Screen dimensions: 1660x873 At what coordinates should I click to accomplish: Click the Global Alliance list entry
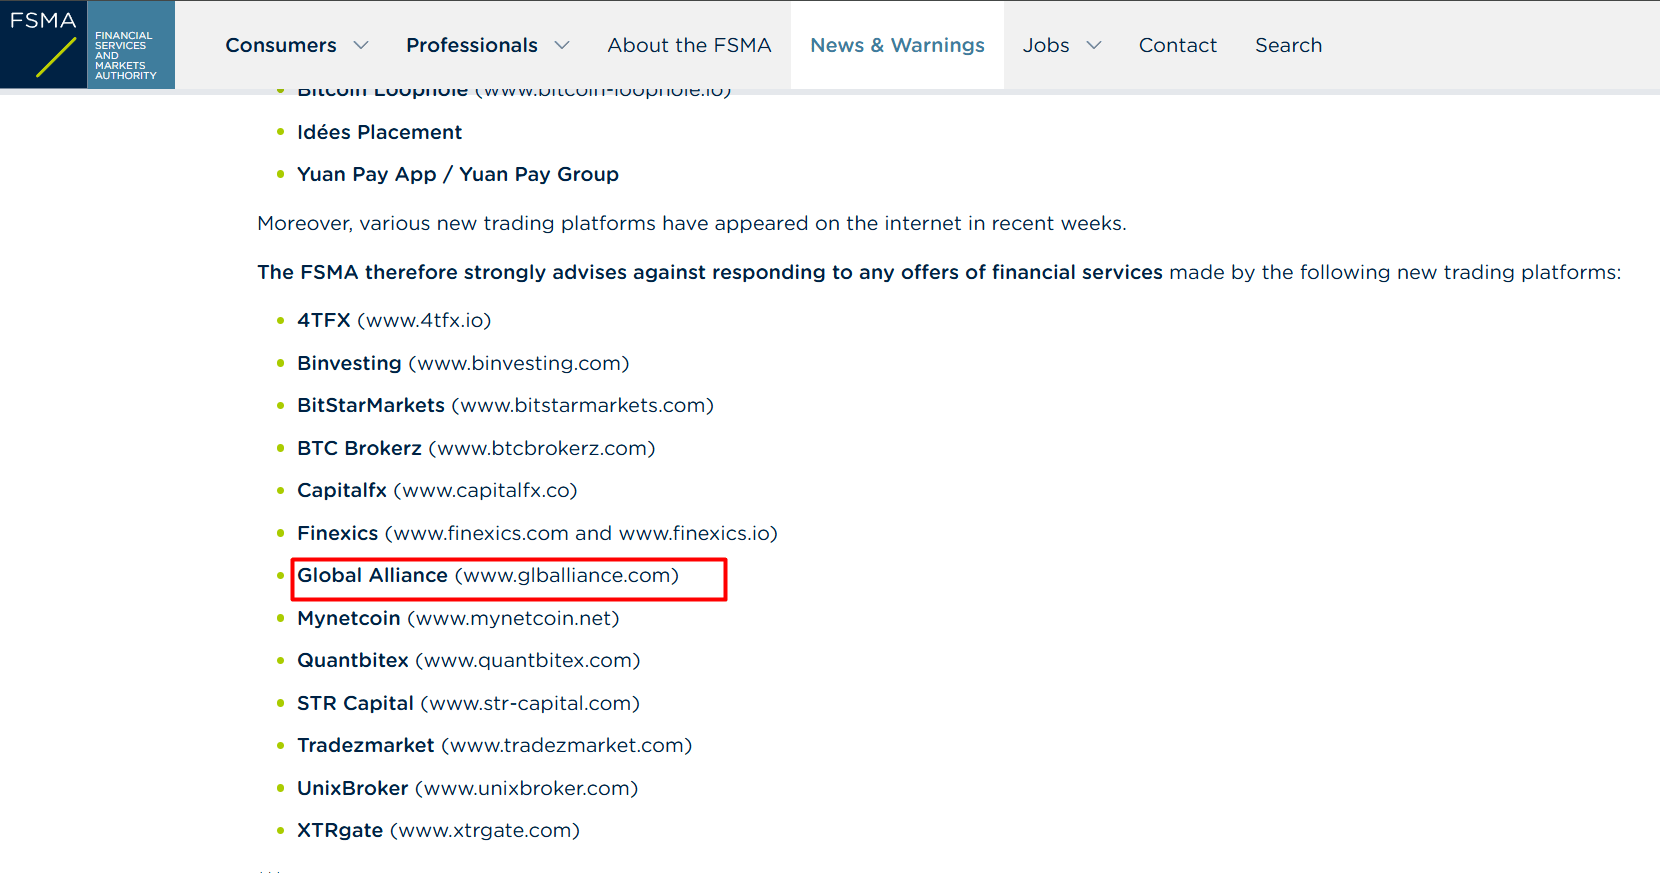(488, 575)
